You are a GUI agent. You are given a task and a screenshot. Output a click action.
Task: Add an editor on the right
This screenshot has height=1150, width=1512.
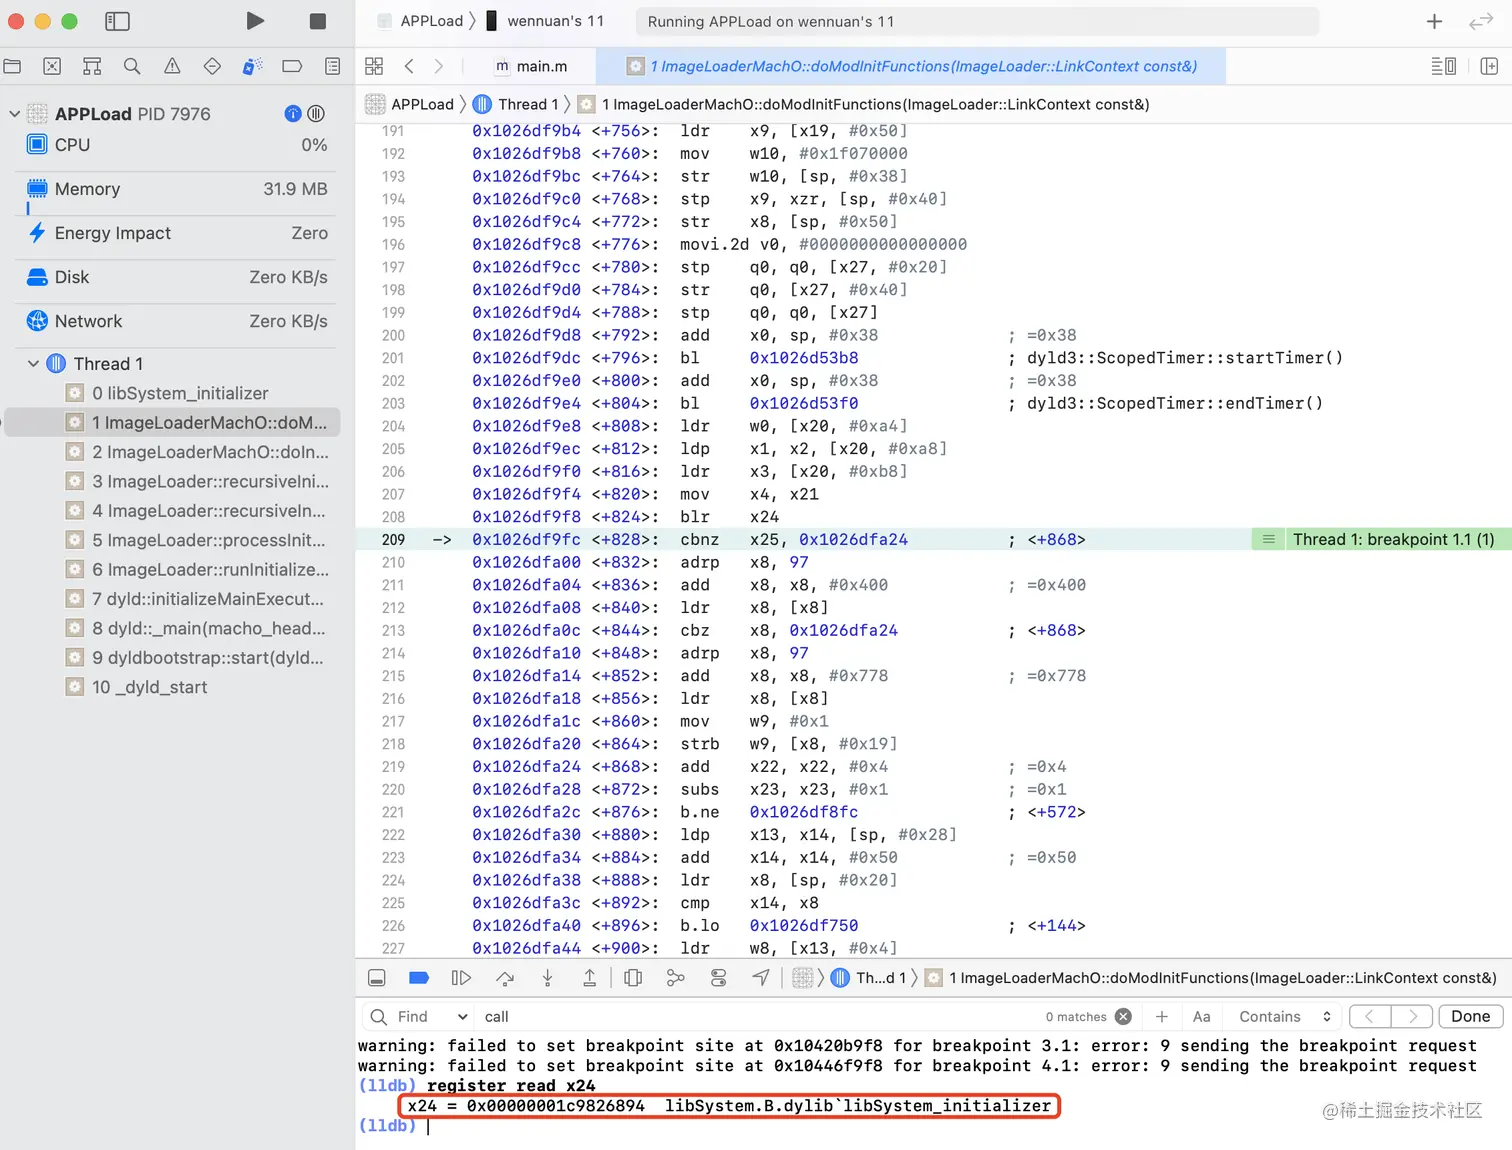coord(1489,66)
